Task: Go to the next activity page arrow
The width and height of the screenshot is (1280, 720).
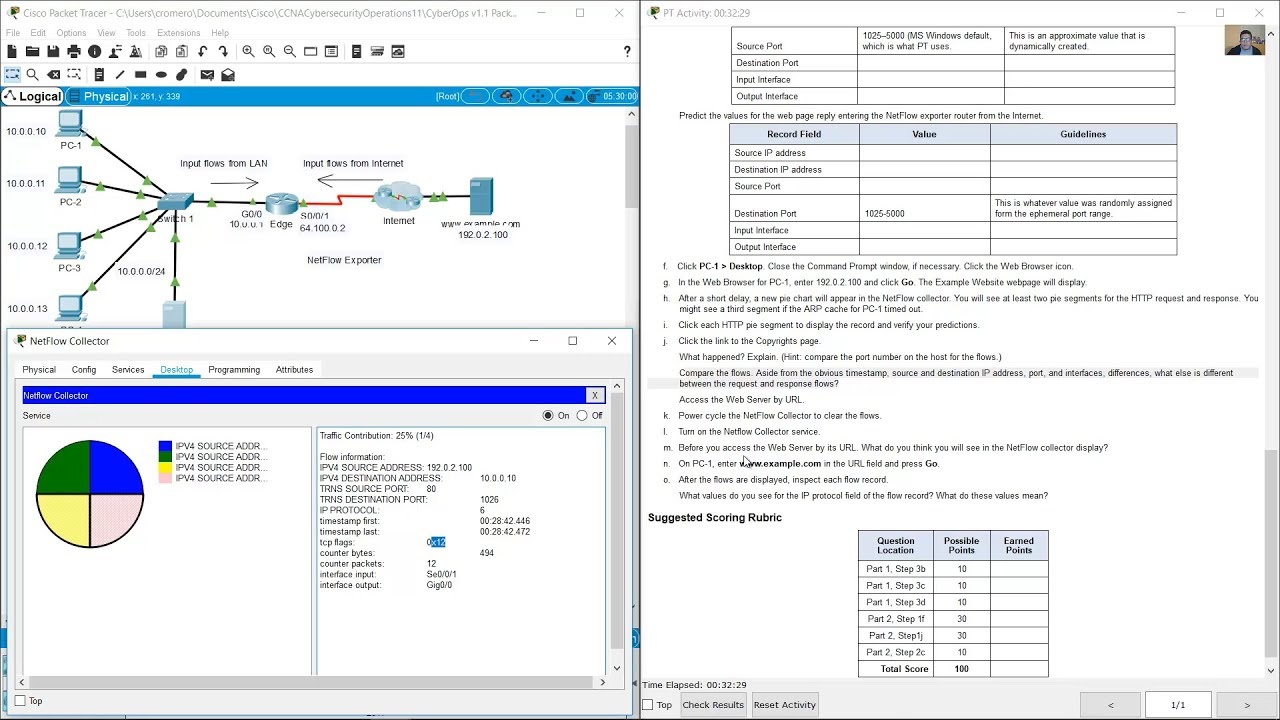Action: (x=1247, y=705)
